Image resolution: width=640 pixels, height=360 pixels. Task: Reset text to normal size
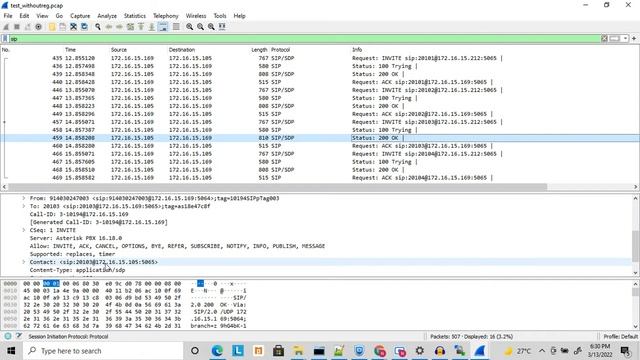pyautogui.click(x=211, y=27)
